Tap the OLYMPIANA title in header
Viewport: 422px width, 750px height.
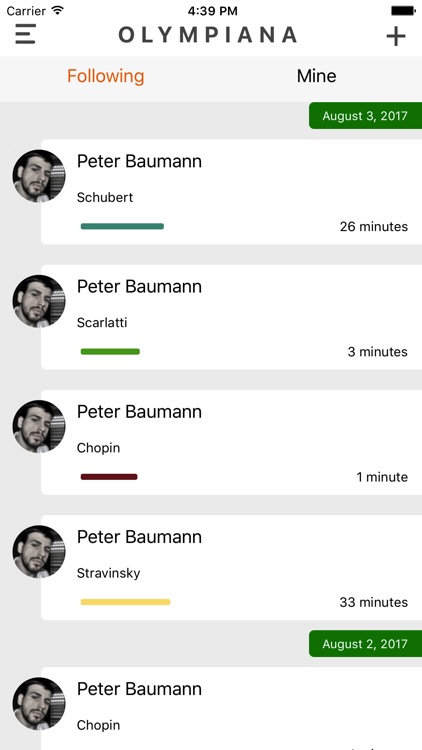[208, 35]
